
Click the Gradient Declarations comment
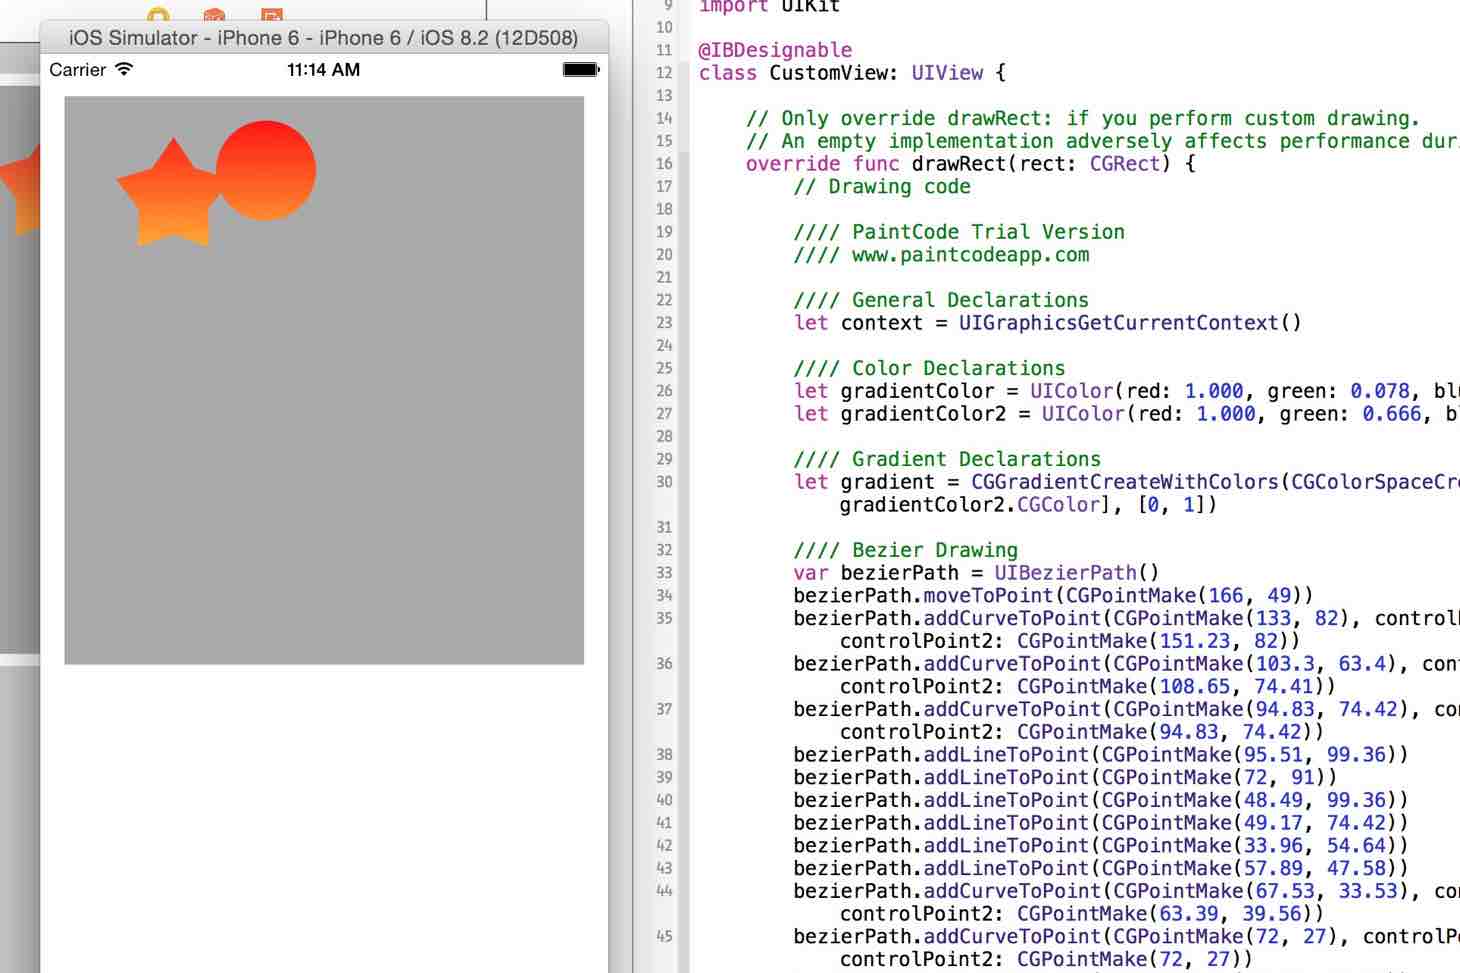[x=947, y=459]
